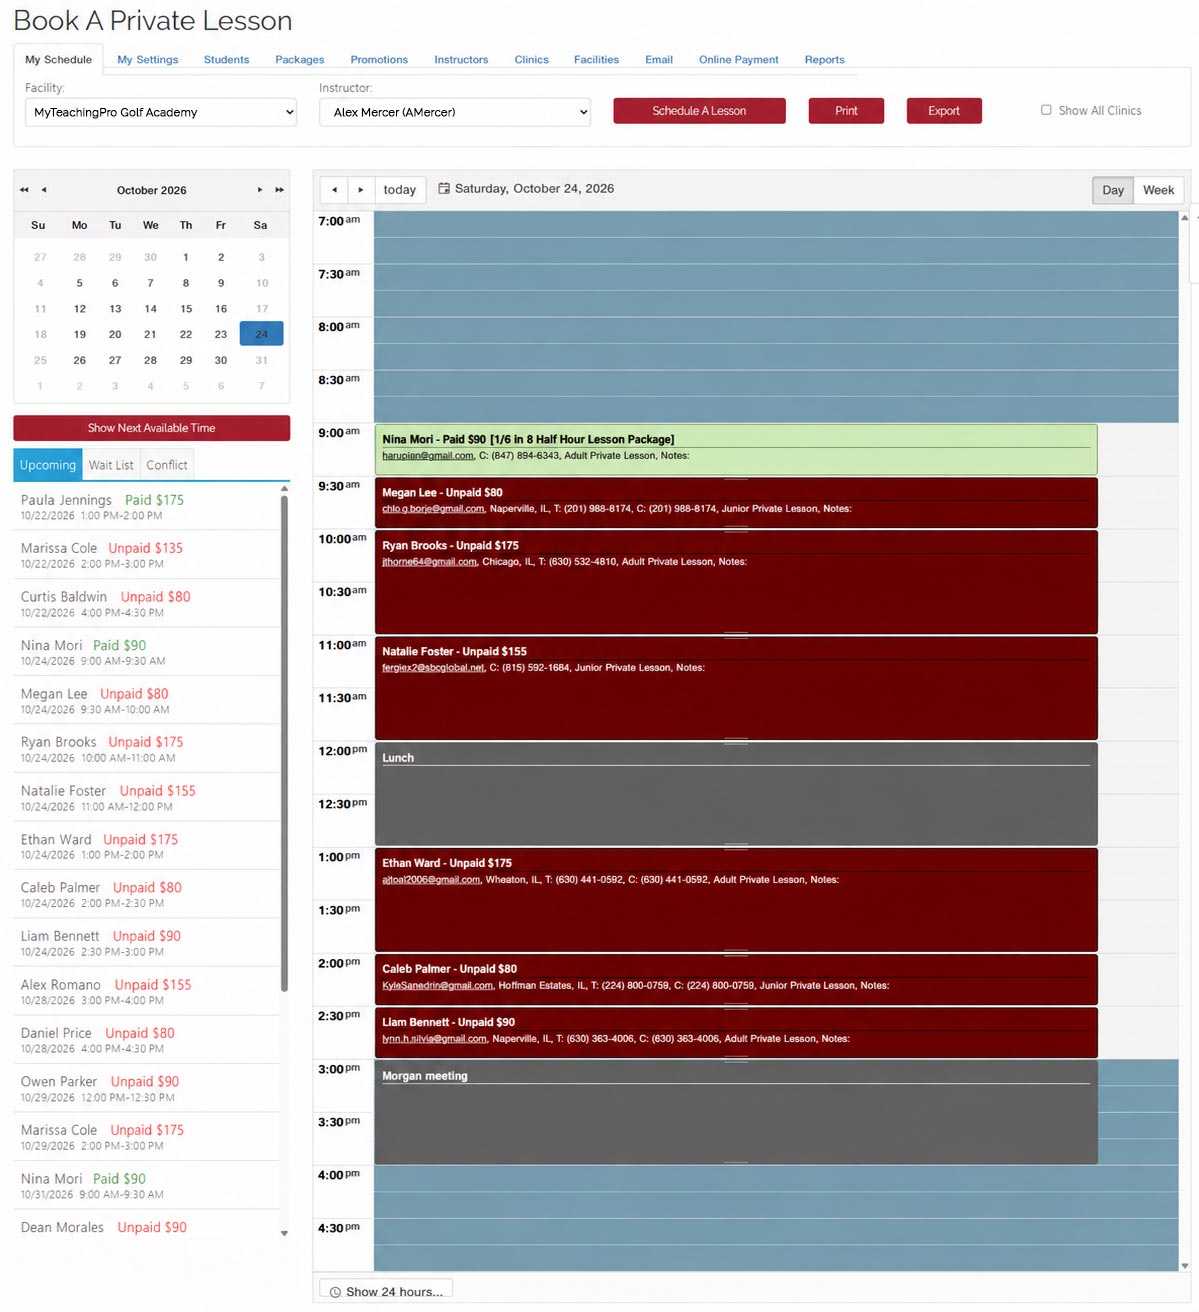The width and height of the screenshot is (1199, 1312).
Task: Select the Upcoming tab
Action: [x=48, y=465]
